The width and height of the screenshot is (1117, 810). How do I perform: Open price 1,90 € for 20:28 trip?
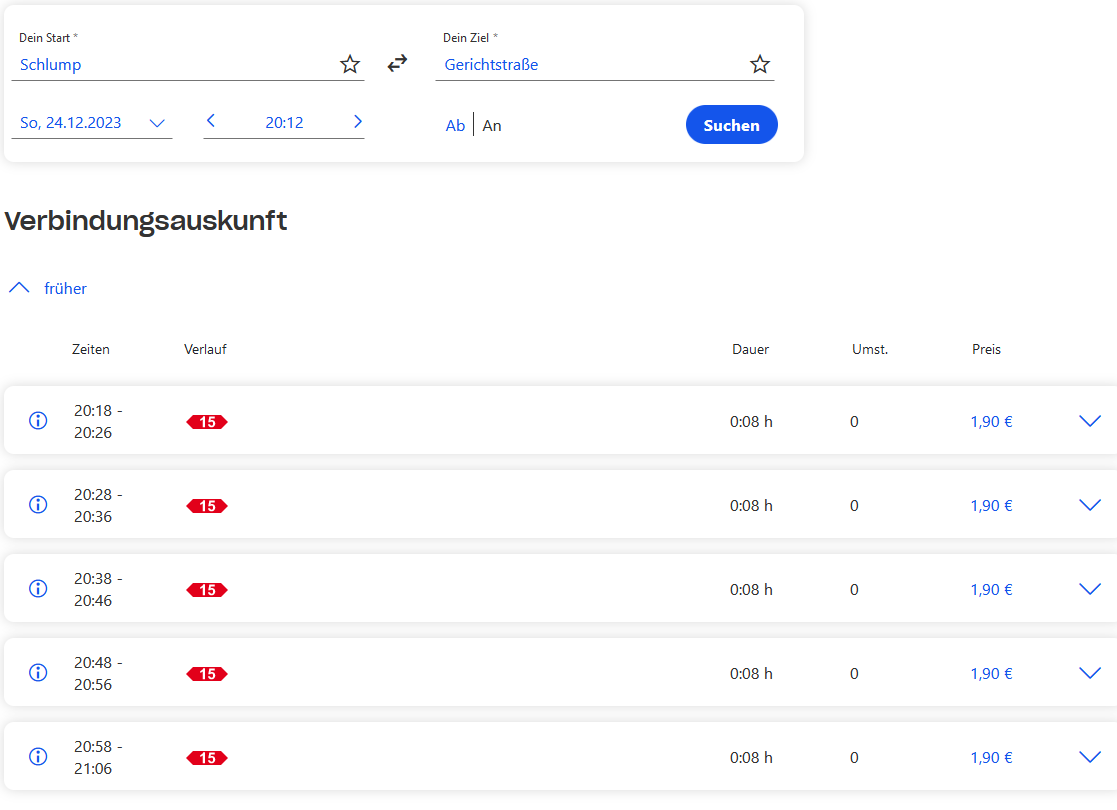pyautogui.click(x=991, y=505)
